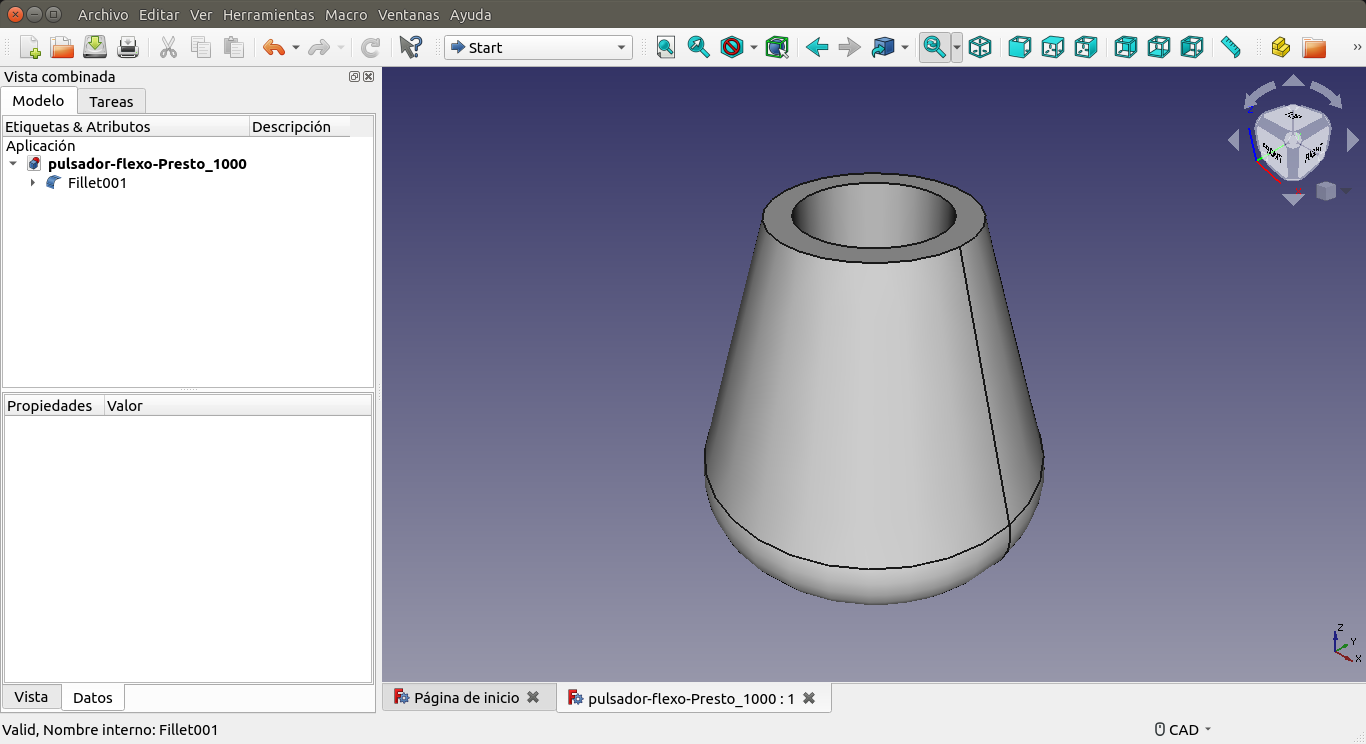Screen dimensions: 1366x744
Task: Open the CAD navigation style dropdown
Action: point(1183,730)
